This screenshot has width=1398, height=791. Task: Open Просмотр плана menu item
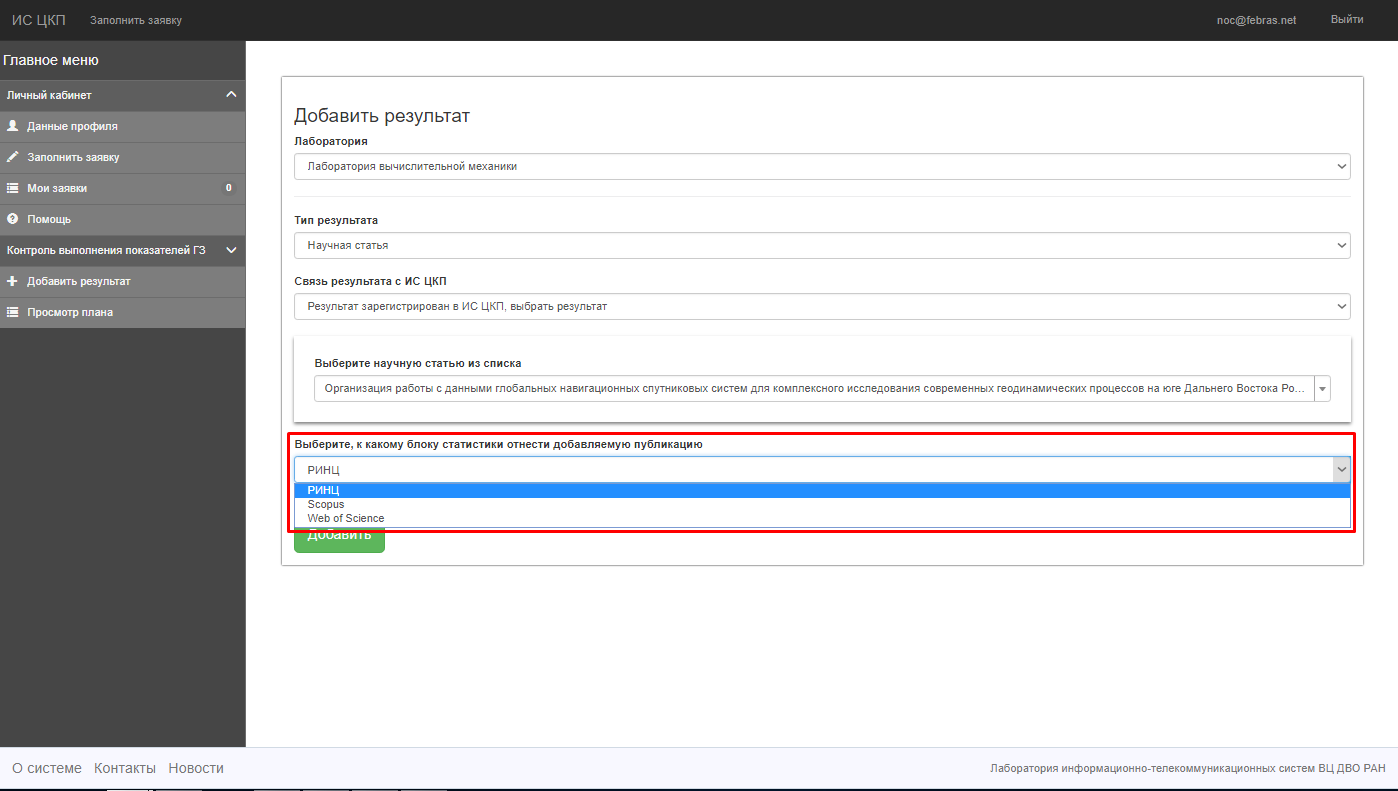pyautogui.click(x=122, y=312)
